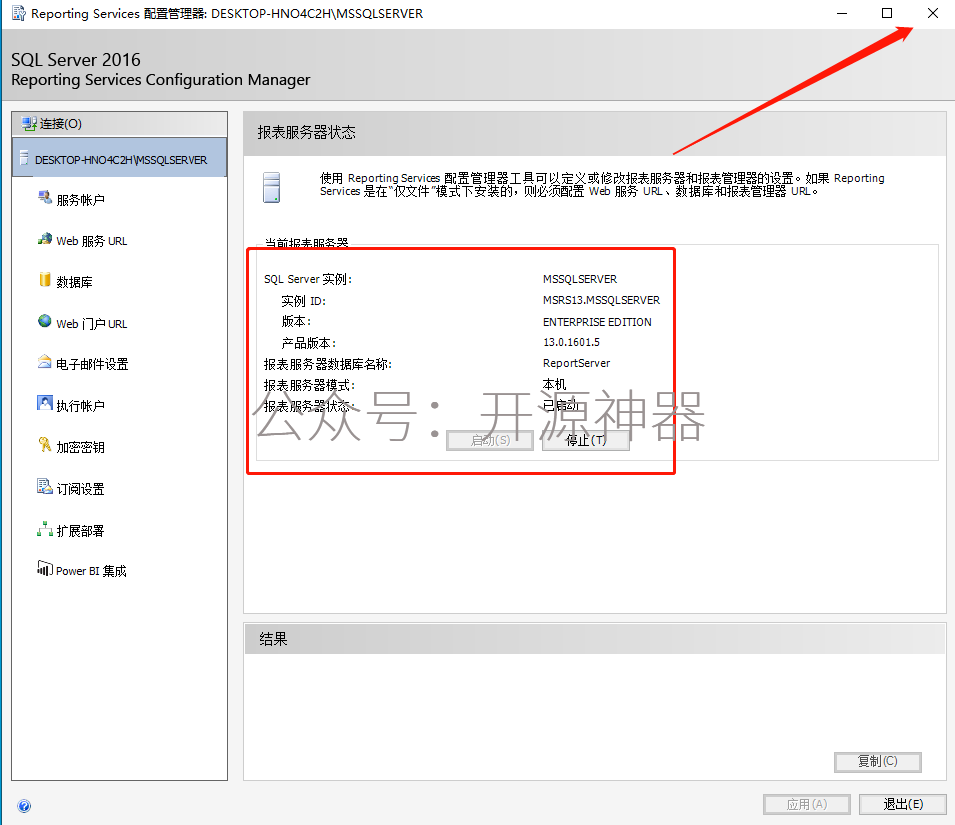Image resolution: width=955 pixels, height=825 pixels.
Task: Click the SQL Server 2016 heading
Action: [76, 60]
